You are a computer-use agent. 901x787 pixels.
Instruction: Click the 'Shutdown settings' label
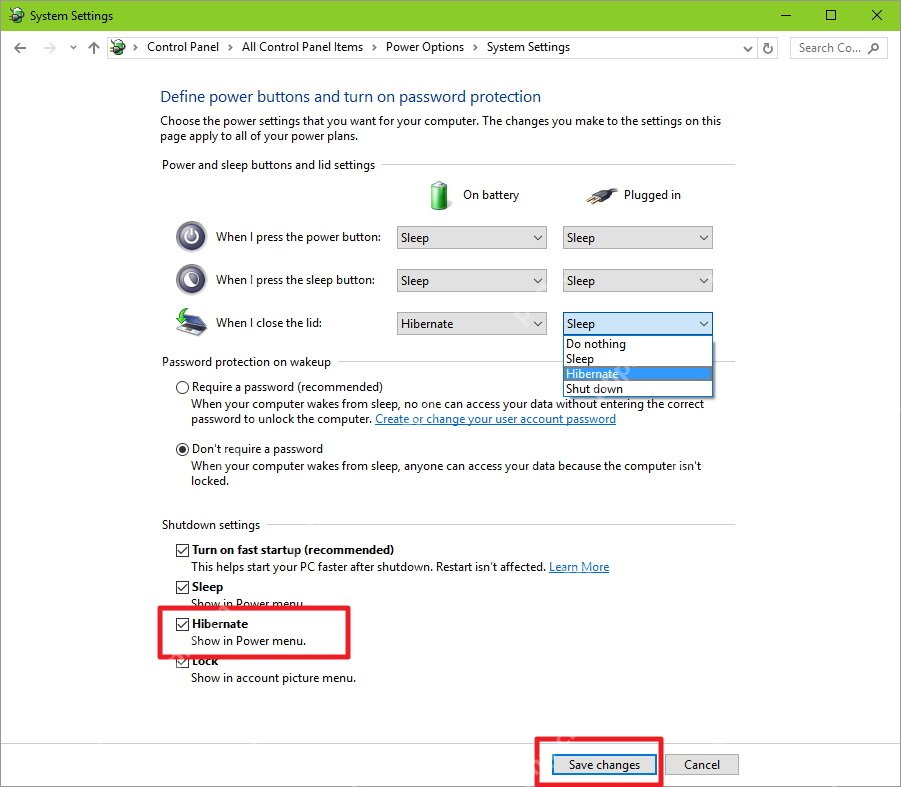[x=211, y=525]
